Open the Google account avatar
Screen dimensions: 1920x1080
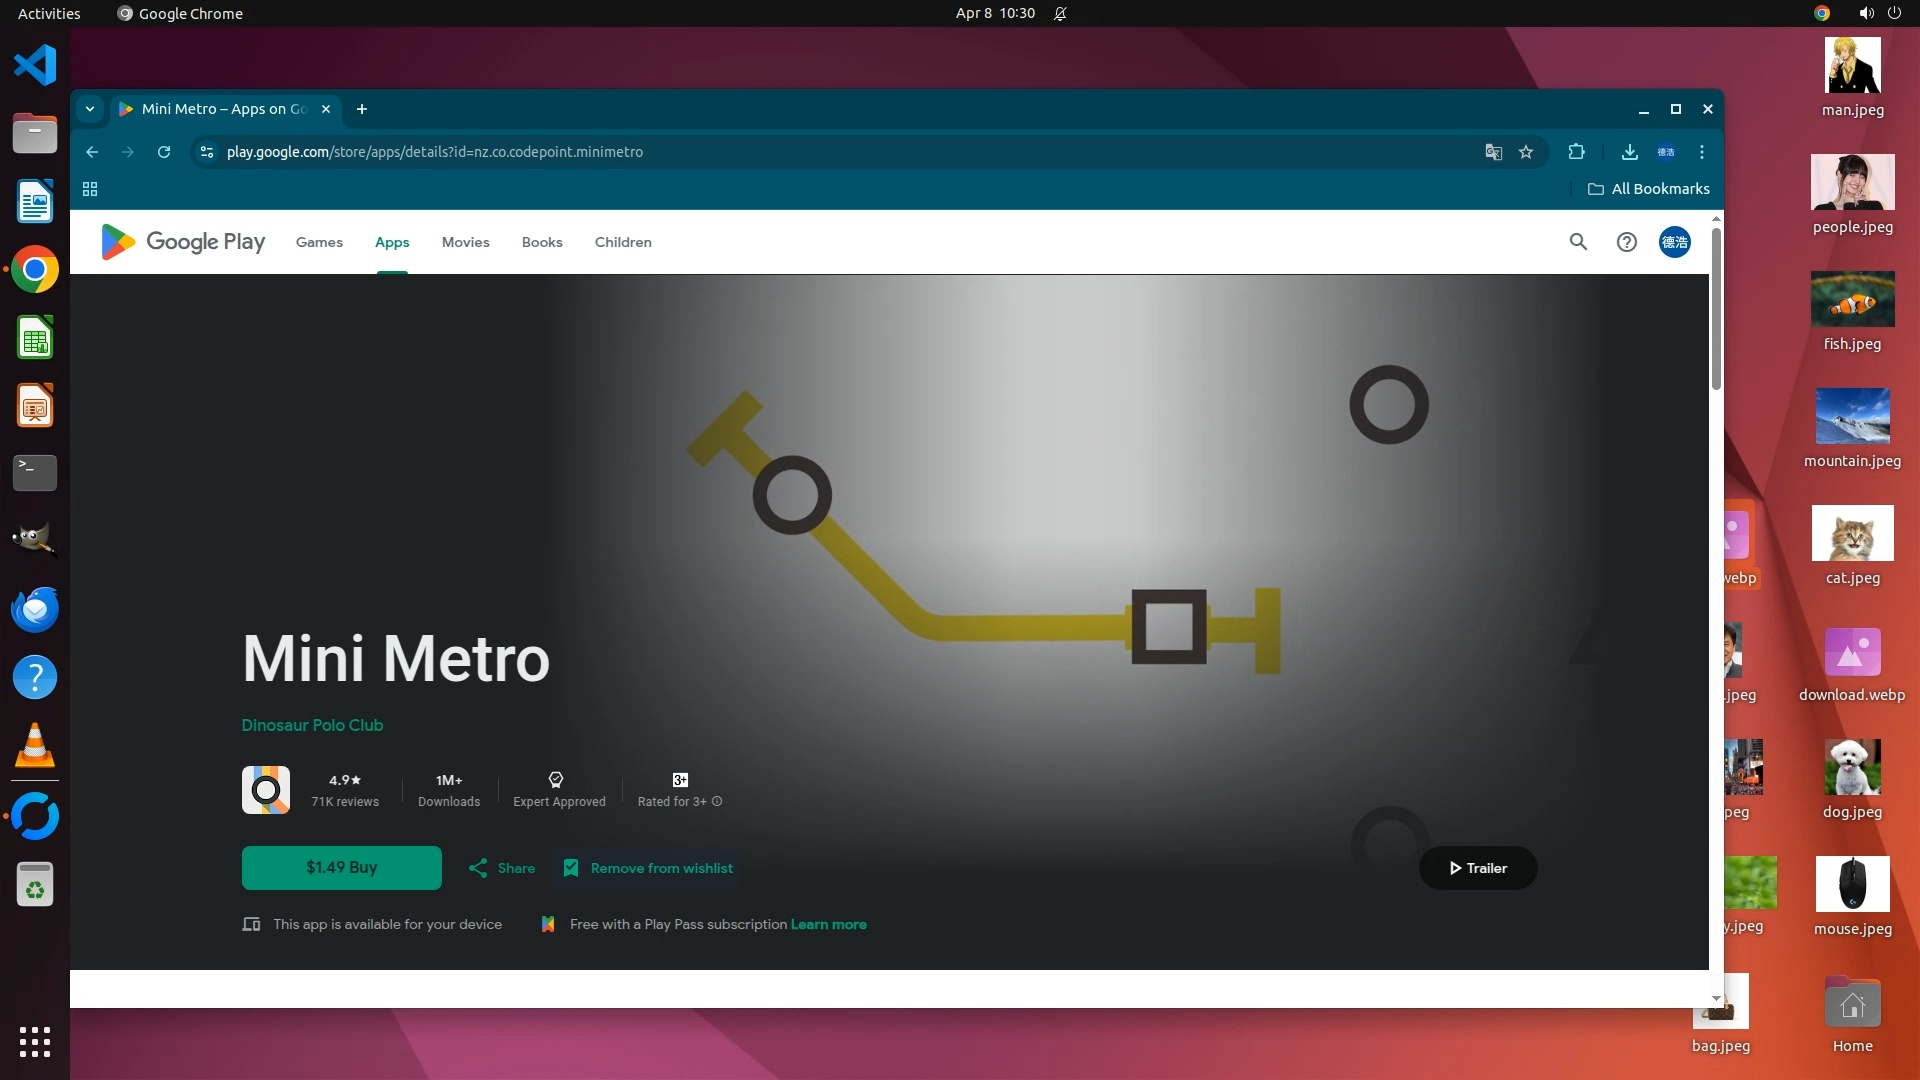tap(1675, 242)
